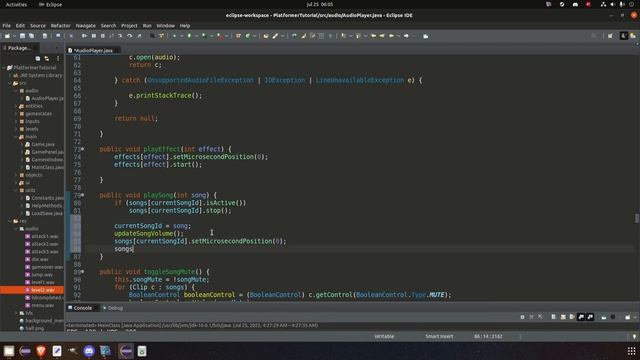Select jump.wav file

coord(40,275)
